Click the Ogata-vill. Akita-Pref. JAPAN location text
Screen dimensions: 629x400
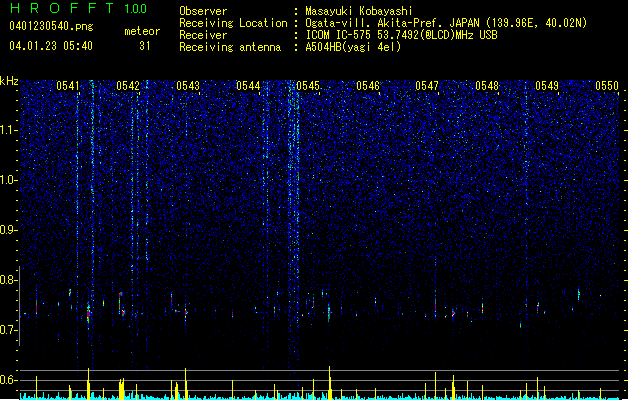pos(446,23)
